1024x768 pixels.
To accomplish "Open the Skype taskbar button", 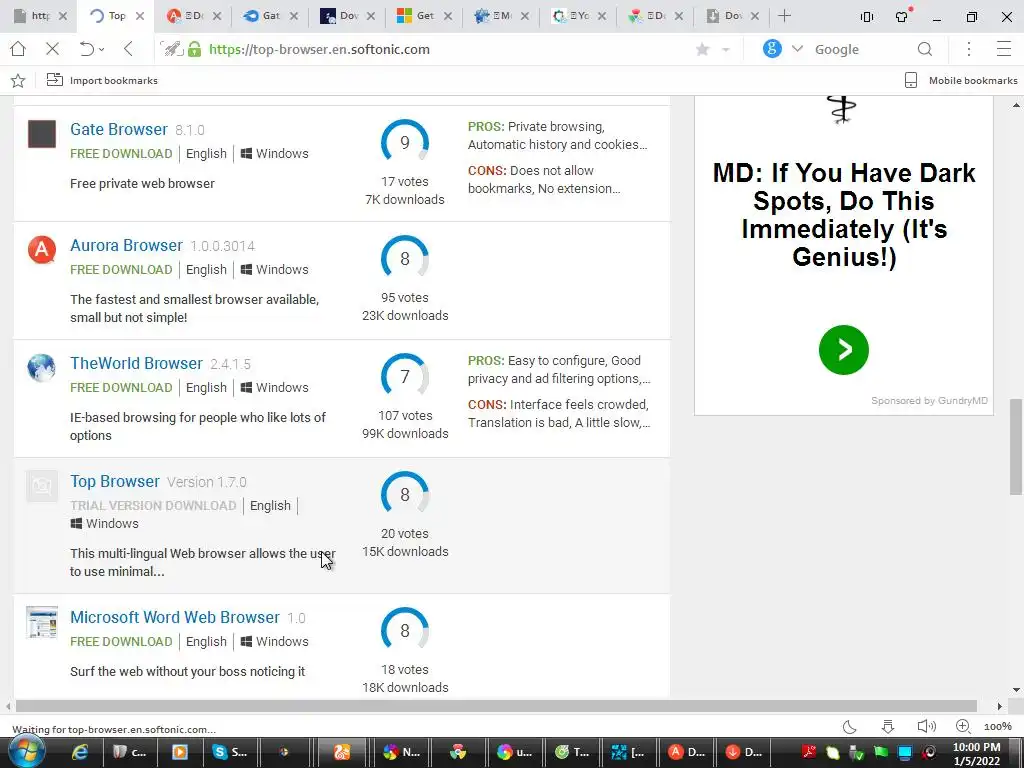I will point(229,752).
